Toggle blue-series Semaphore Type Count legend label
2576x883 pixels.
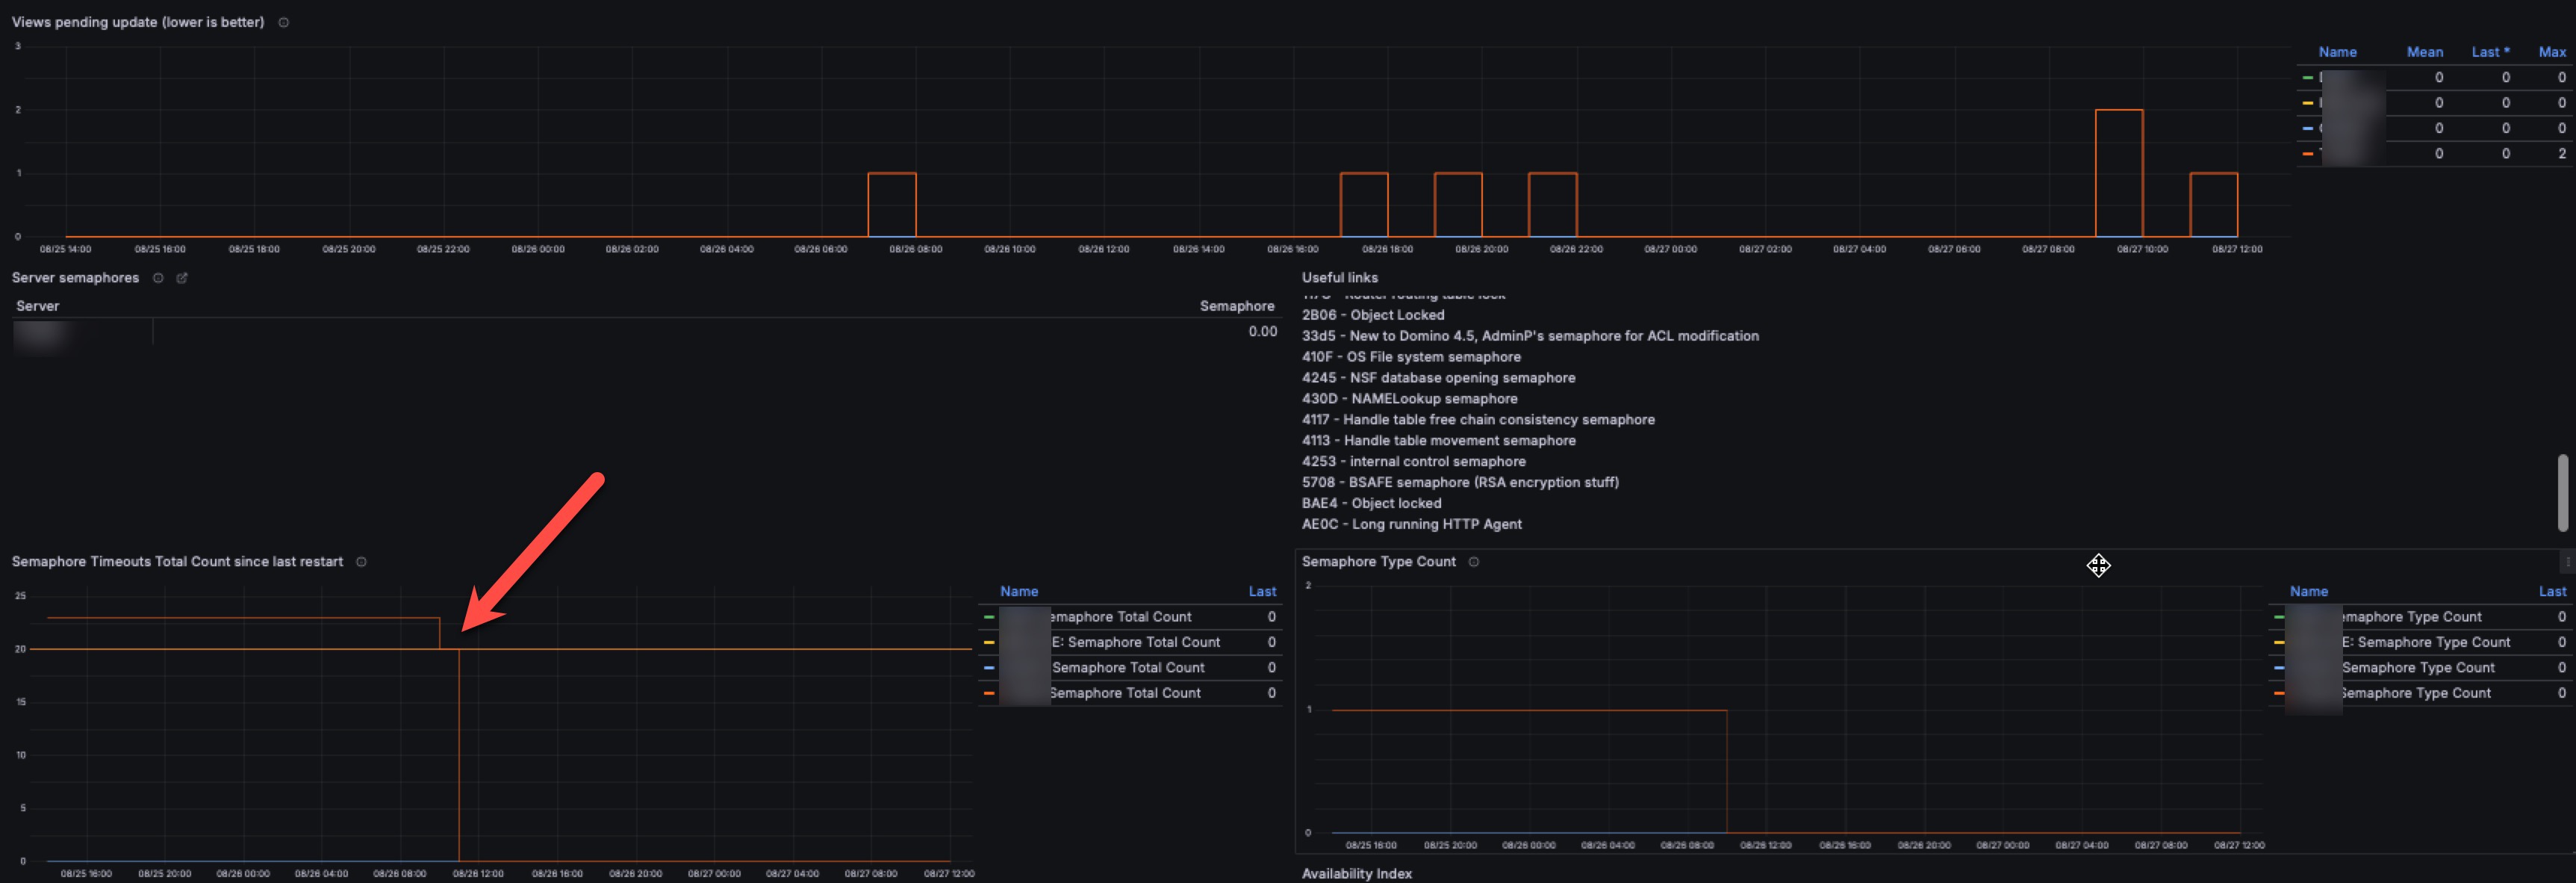click(2418, 668)
